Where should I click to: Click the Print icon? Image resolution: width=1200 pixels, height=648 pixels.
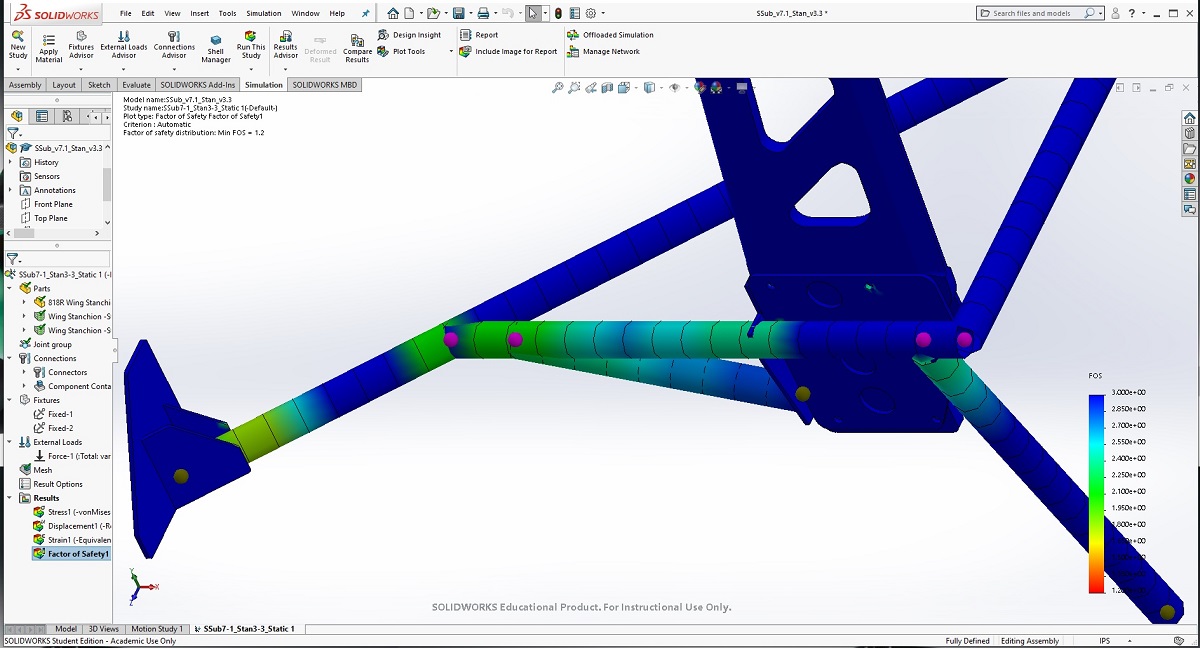tap(483, 13)
